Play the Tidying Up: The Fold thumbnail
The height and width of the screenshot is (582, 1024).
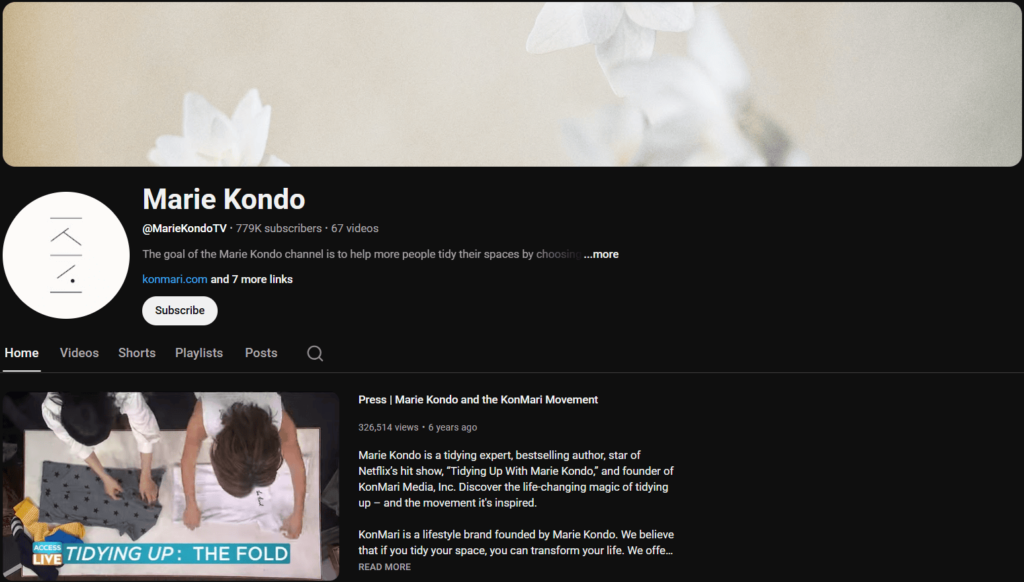[170, 486]
